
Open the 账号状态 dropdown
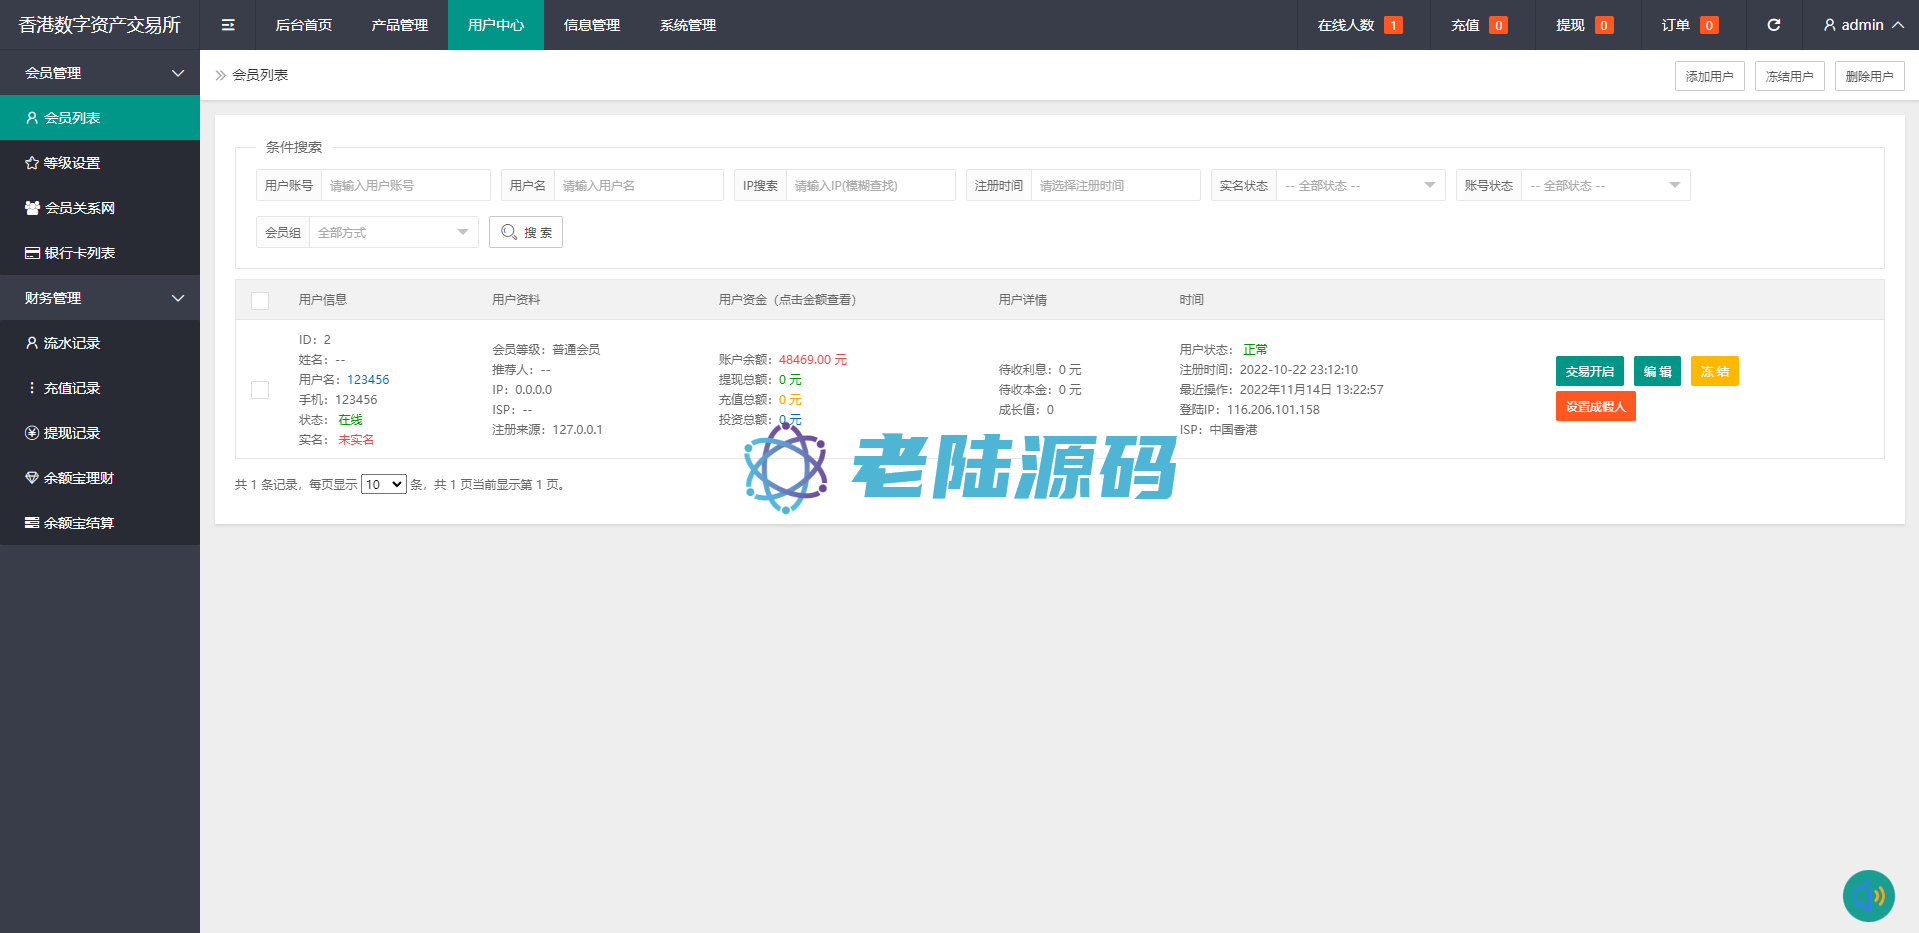(x=1604, y=185)
